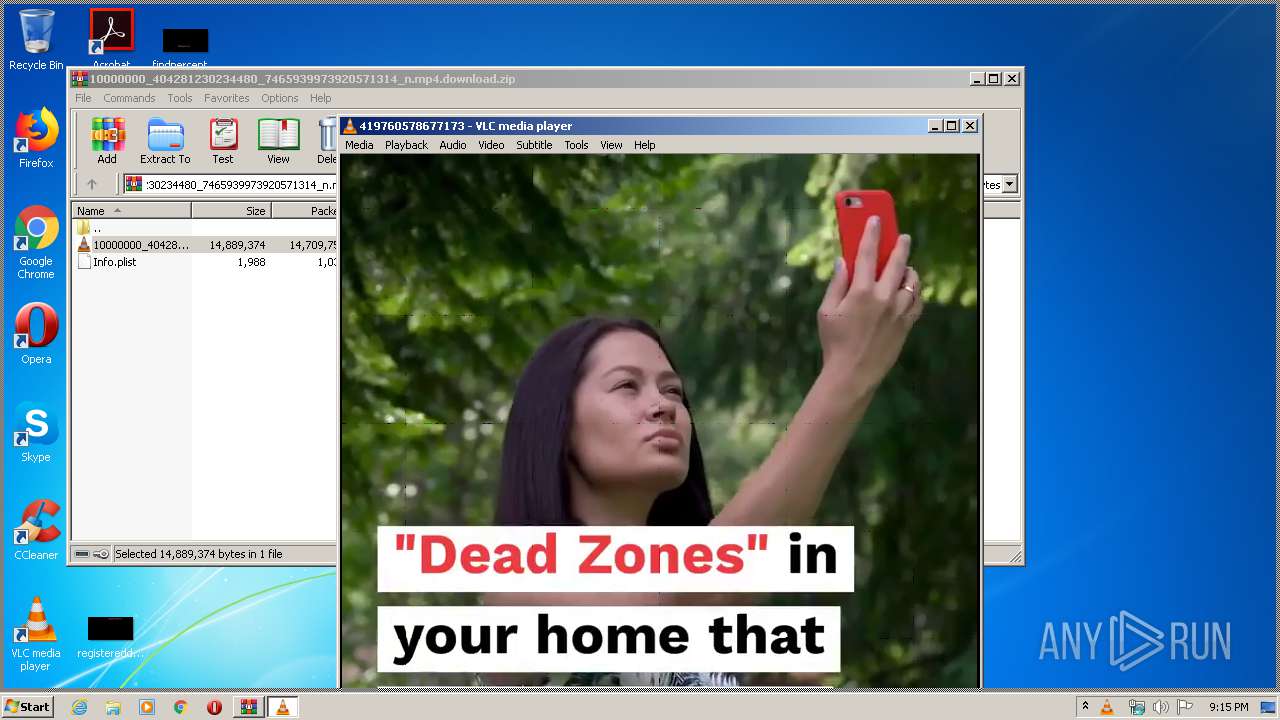Click the Extract To toolbar icon

click(x=165, y=140)
